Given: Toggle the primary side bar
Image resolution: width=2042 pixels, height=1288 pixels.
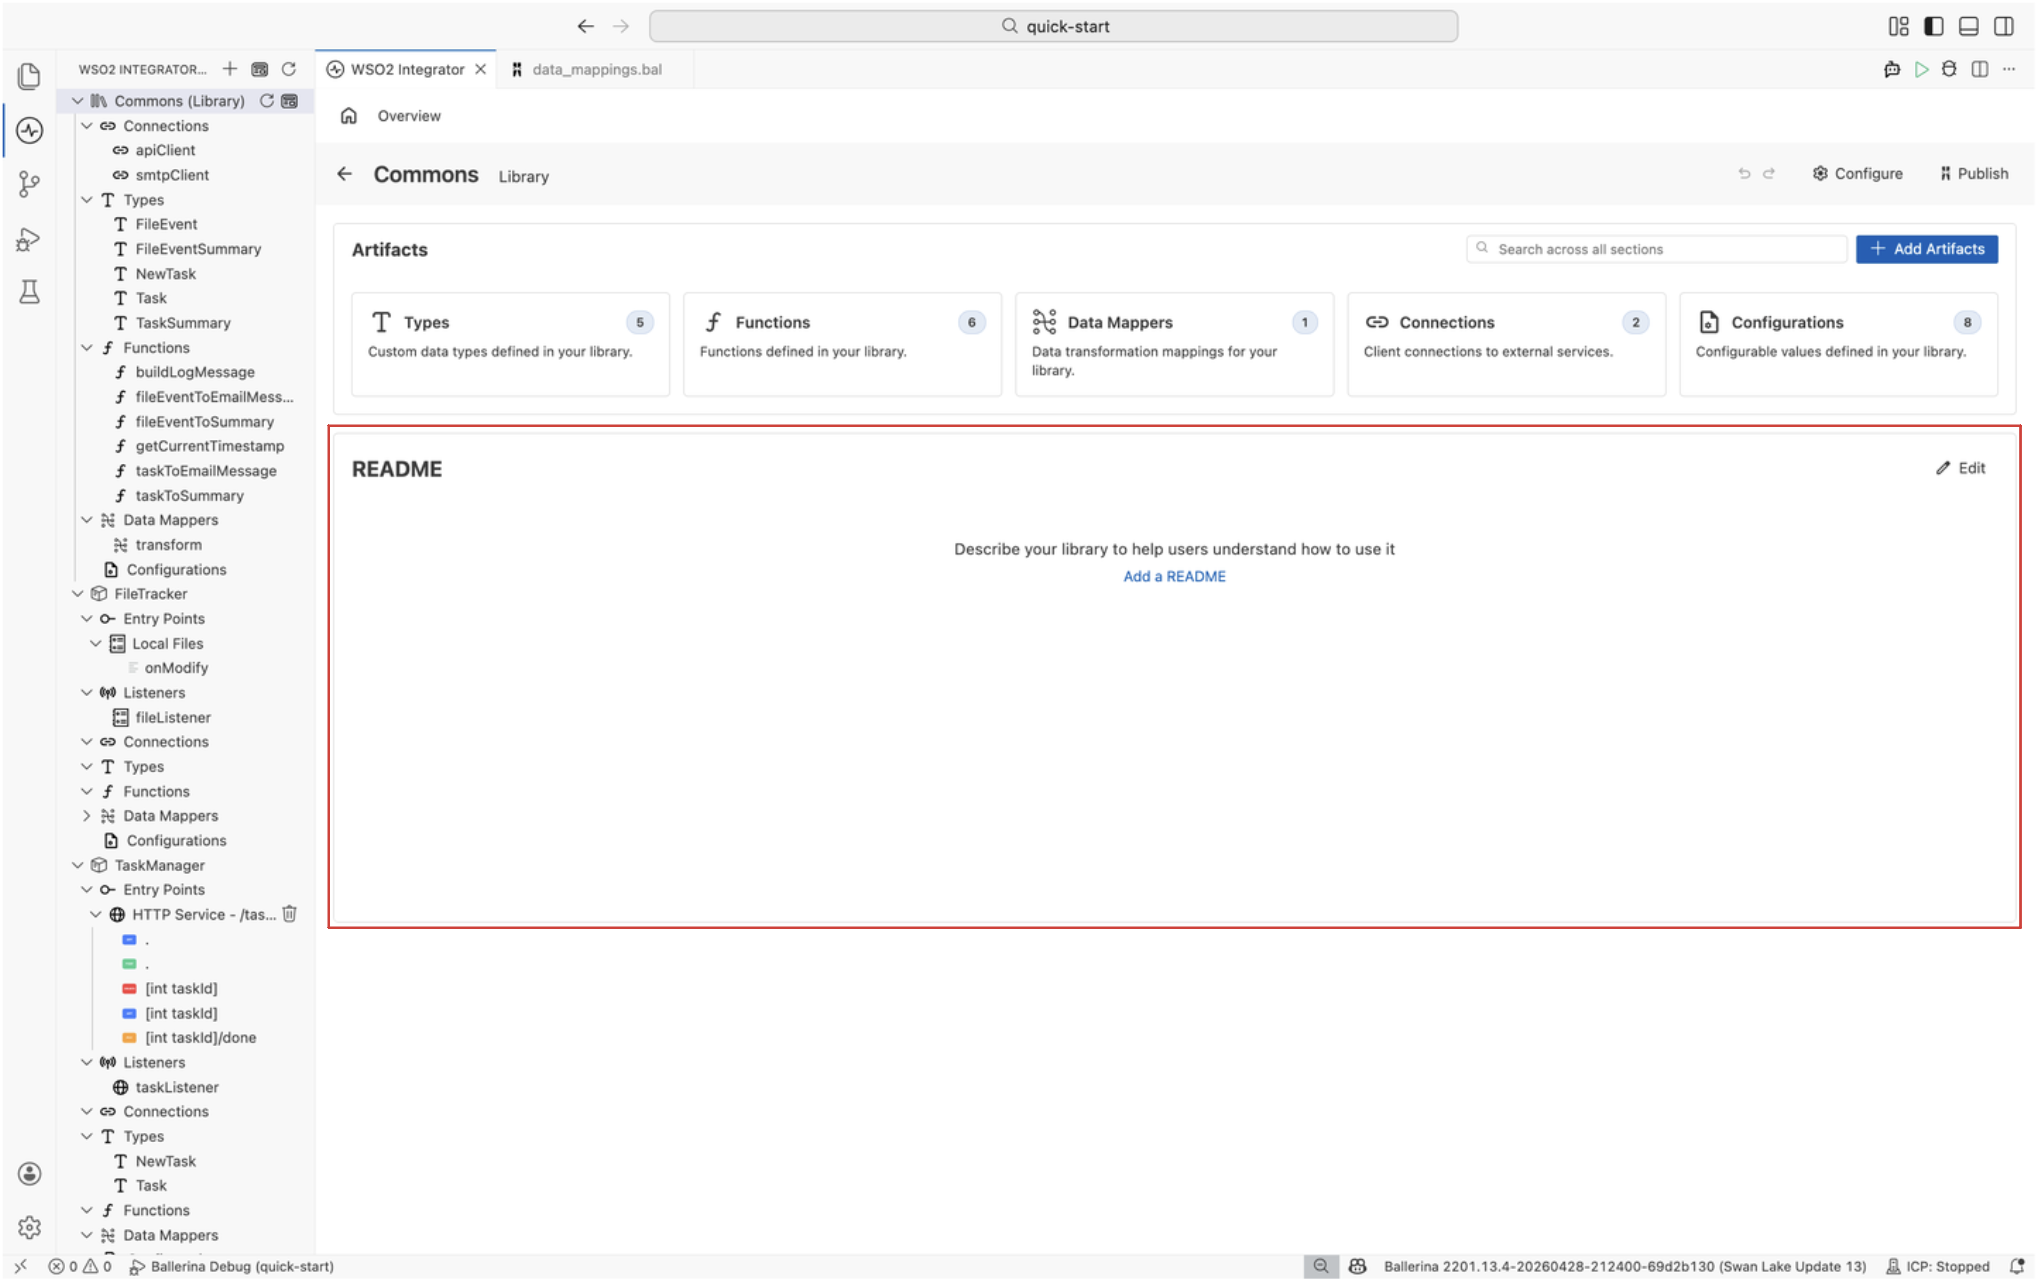Looking at the screenshot, I should tap(1934, 26).
